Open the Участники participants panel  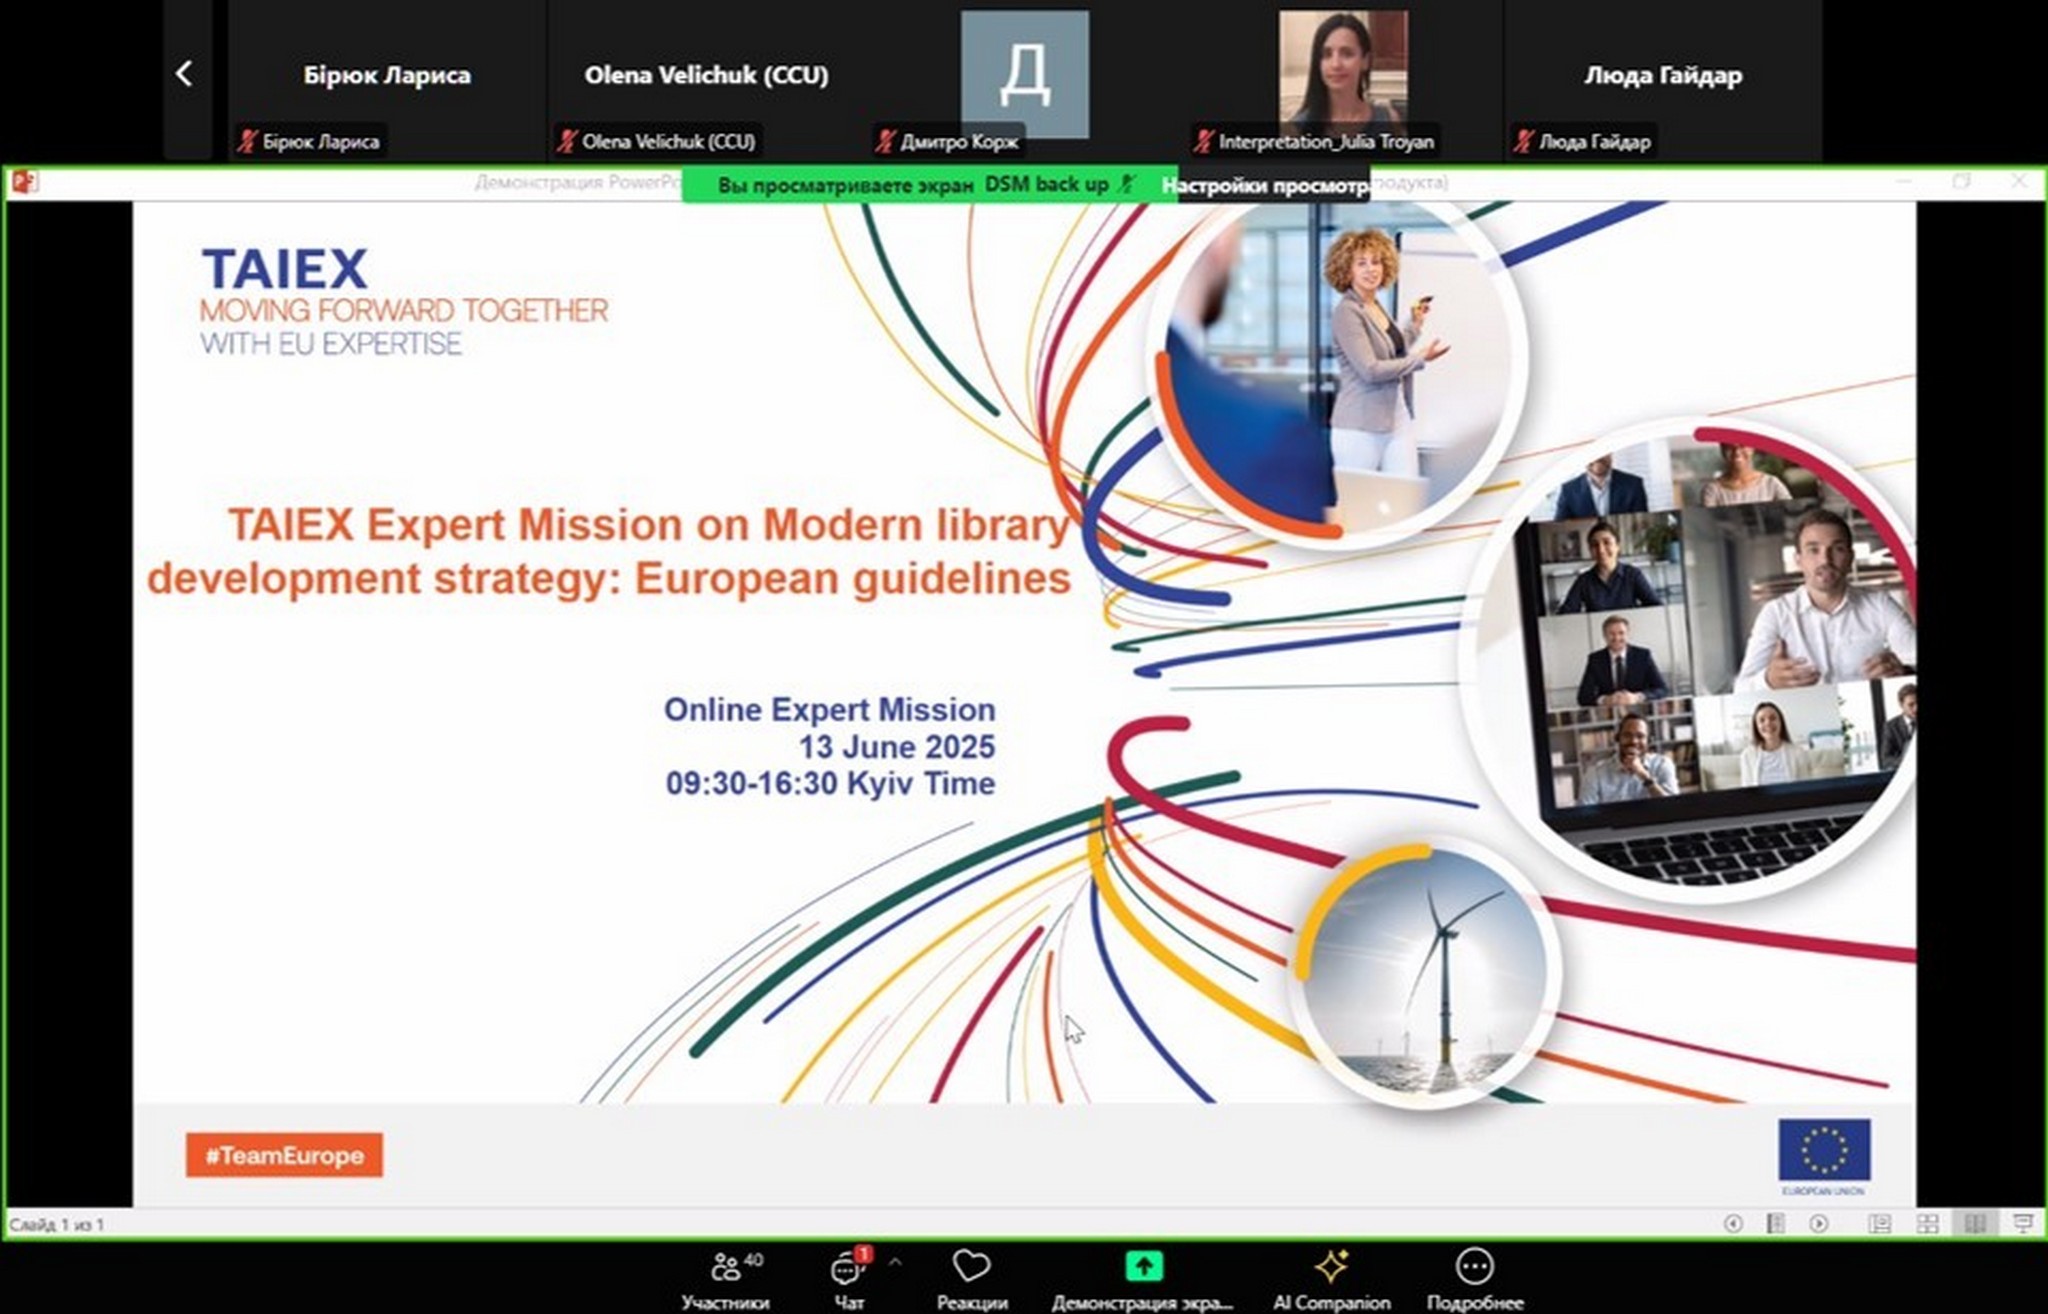(725, 1279)
